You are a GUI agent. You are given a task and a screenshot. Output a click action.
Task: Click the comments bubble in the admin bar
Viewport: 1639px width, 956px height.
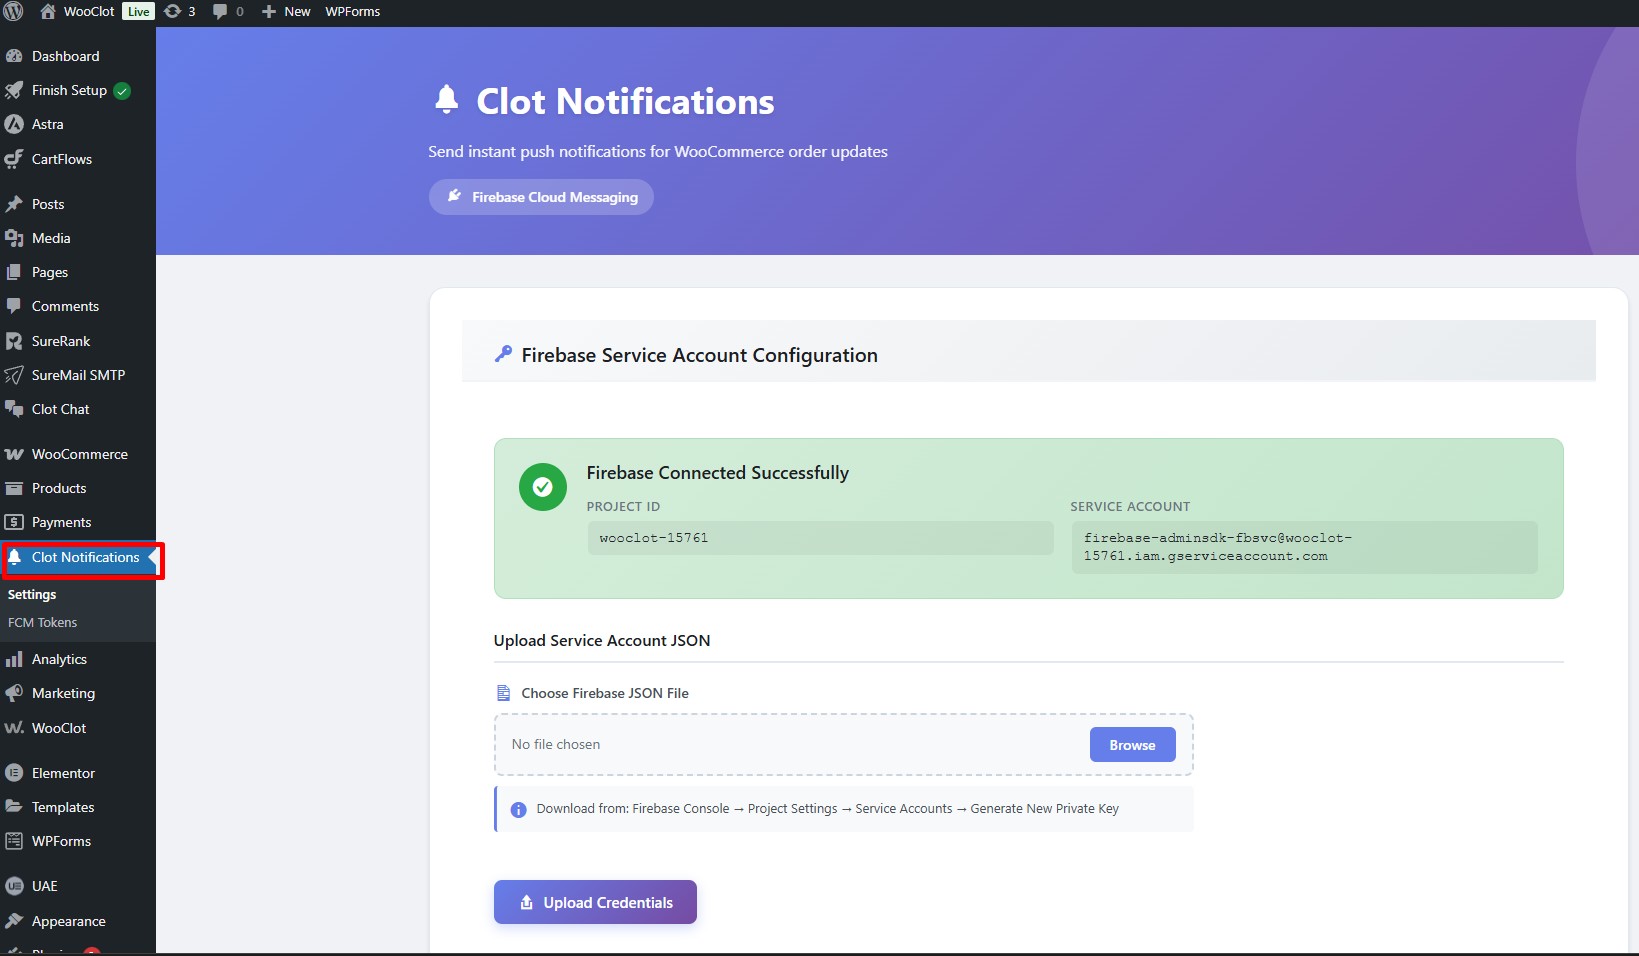pos(219,11)
